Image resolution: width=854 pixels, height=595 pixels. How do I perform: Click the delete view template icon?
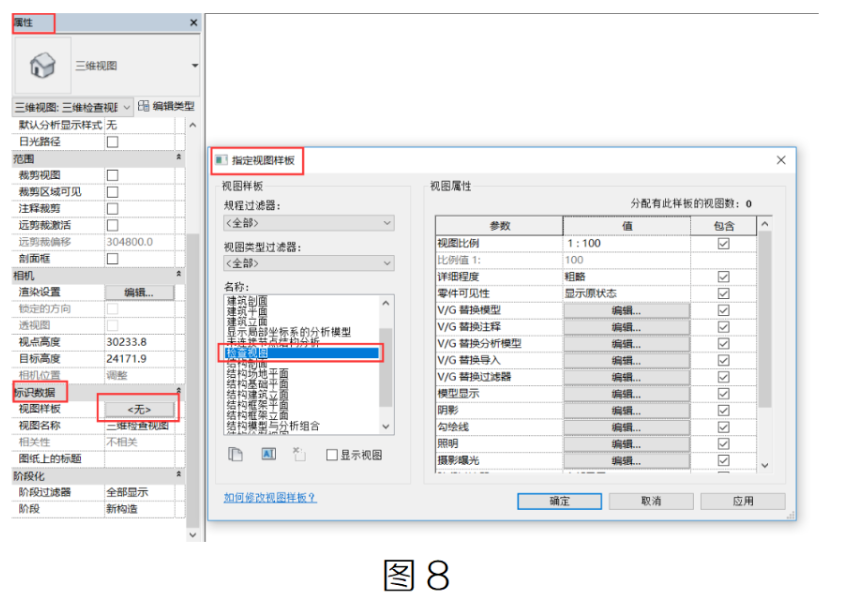(299, 454)
